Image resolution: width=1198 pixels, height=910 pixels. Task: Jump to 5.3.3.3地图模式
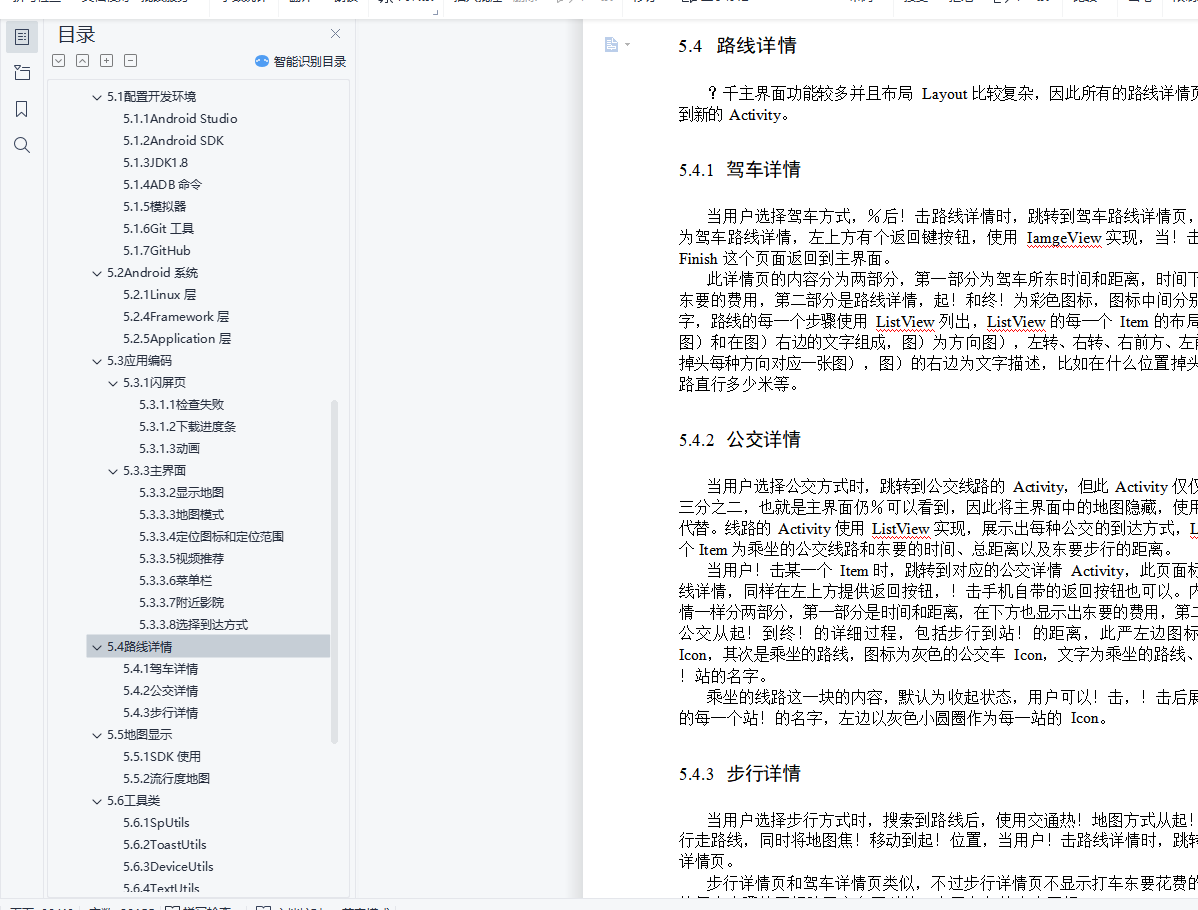[x=181, y=515]
